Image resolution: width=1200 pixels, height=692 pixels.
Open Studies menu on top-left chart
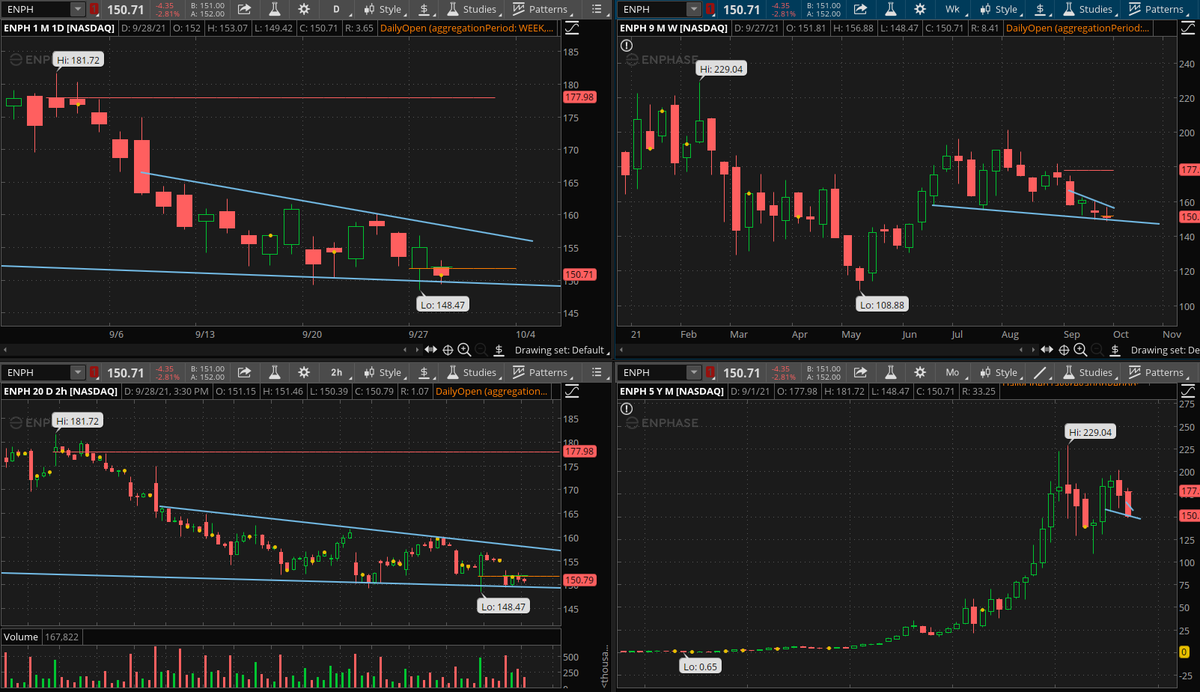tap(471, 9)
